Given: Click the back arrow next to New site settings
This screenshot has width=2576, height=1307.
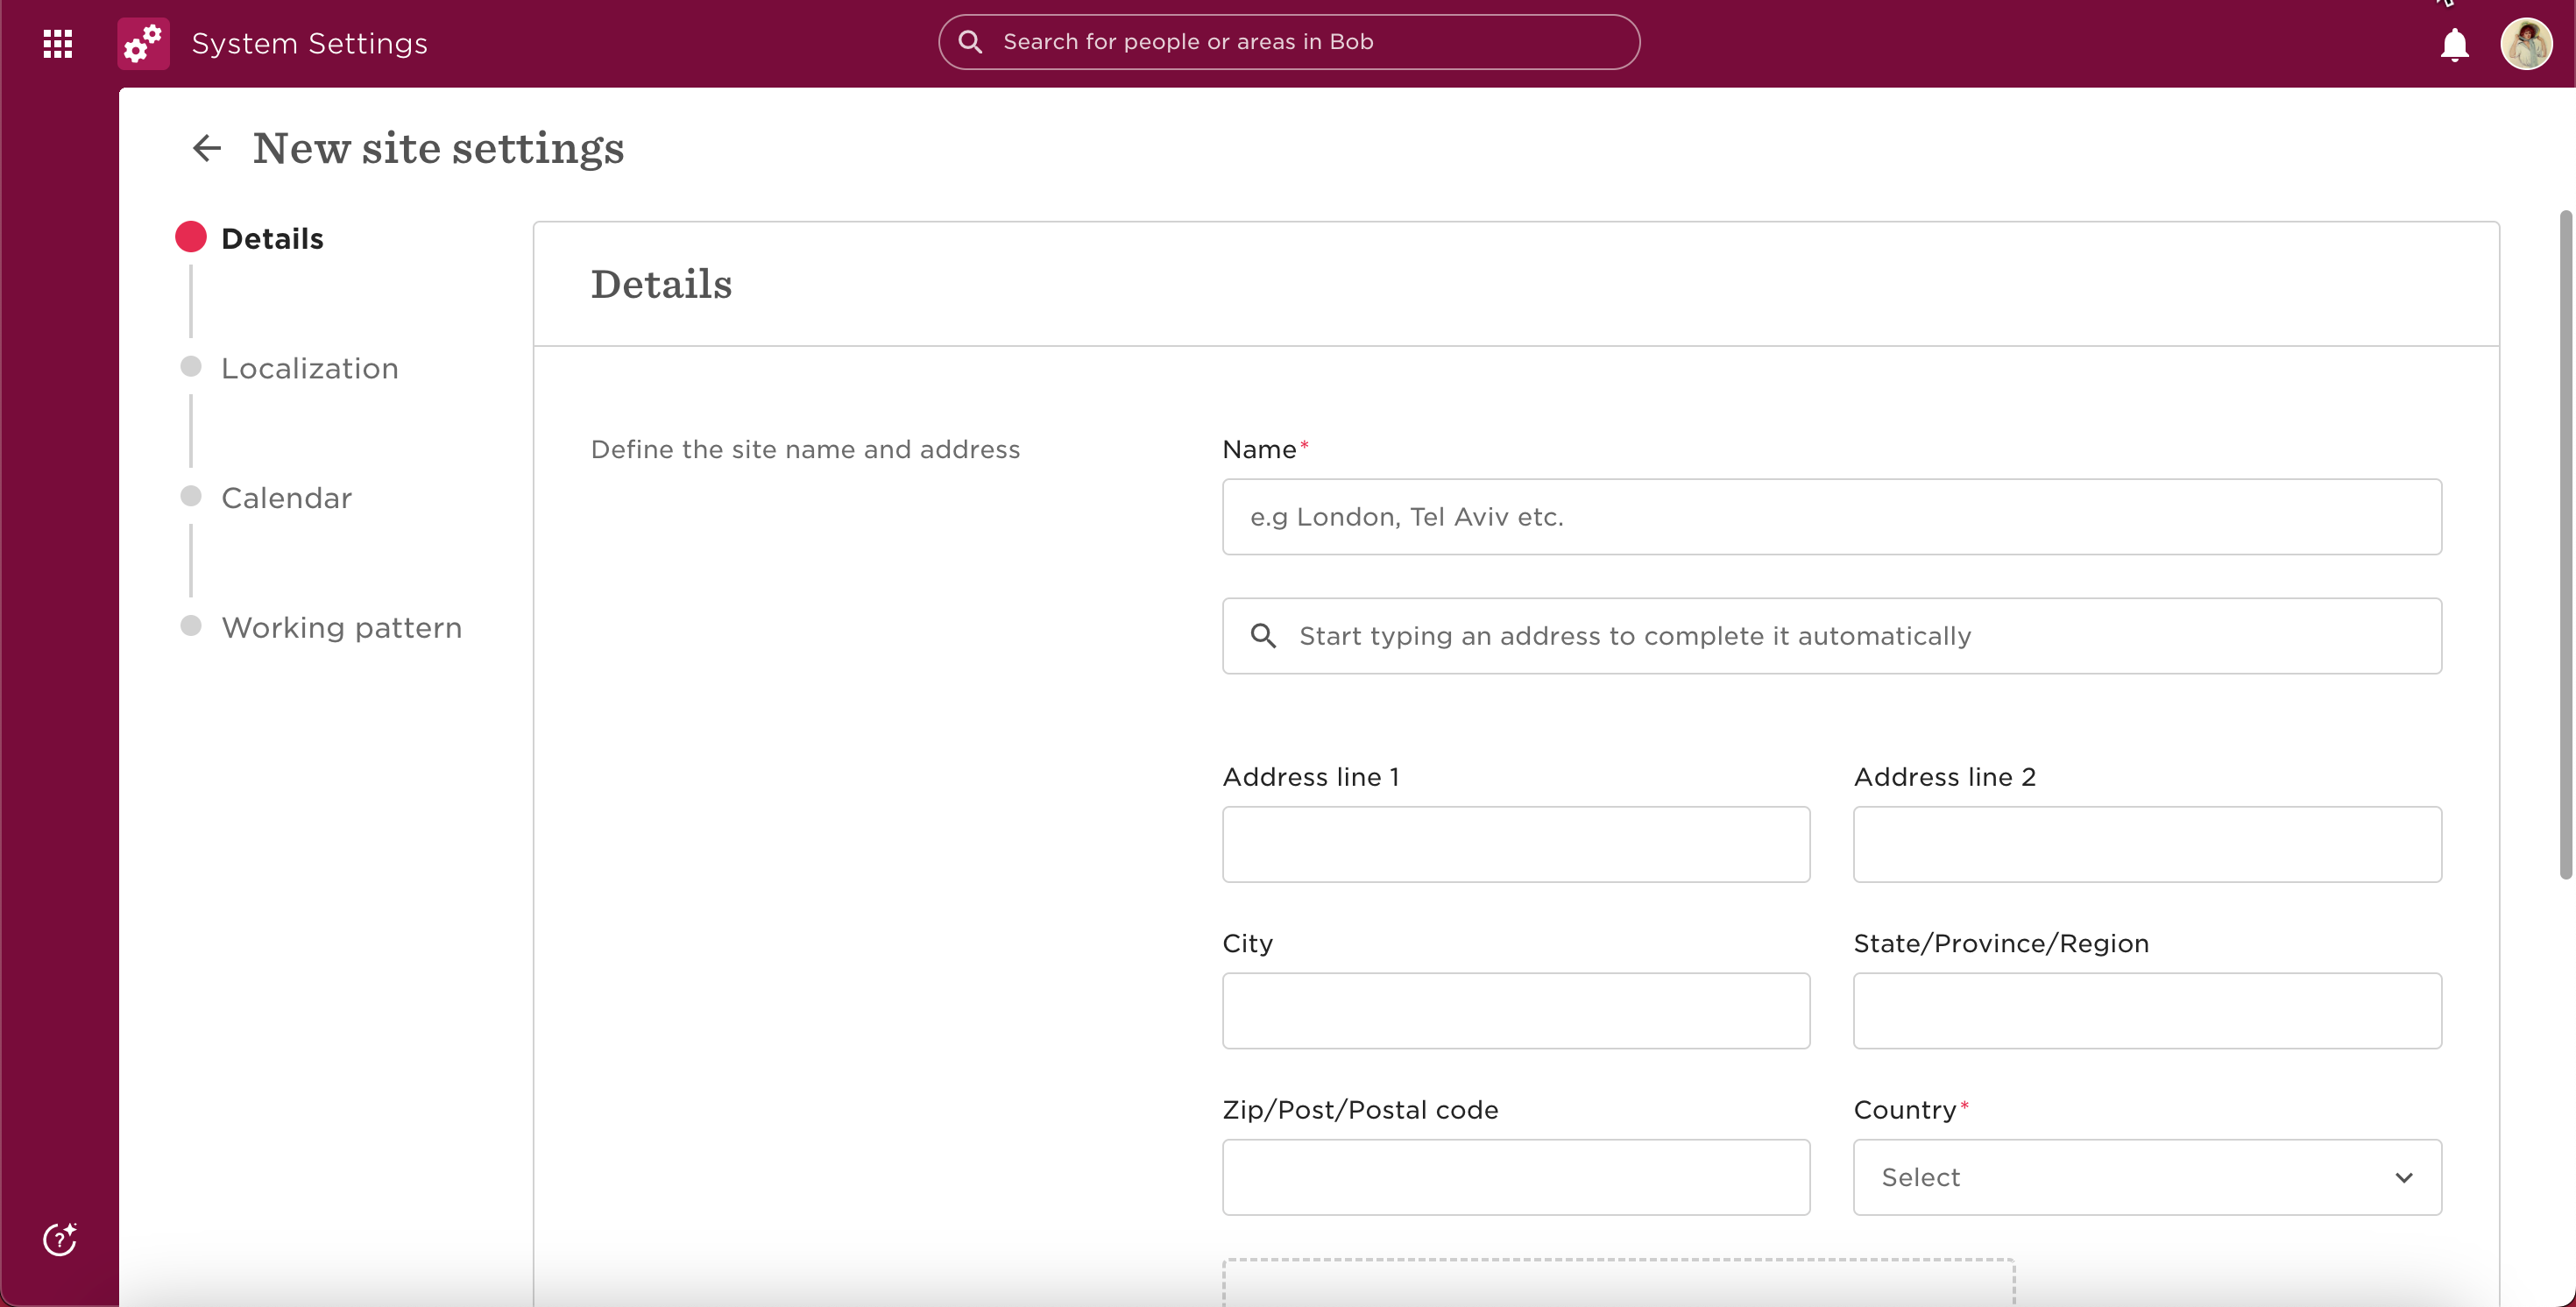Looking at the screenshot, I should [x=205, y=148].
